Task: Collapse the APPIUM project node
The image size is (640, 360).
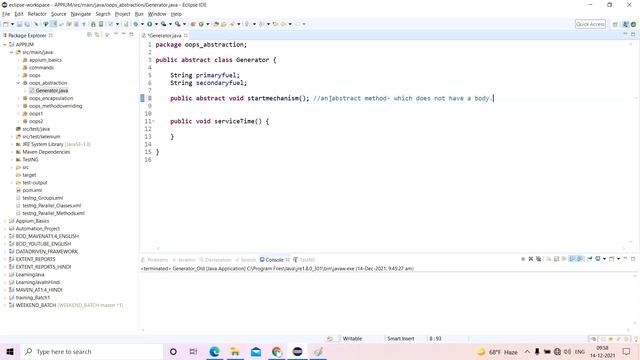Action: click(5, 44)
